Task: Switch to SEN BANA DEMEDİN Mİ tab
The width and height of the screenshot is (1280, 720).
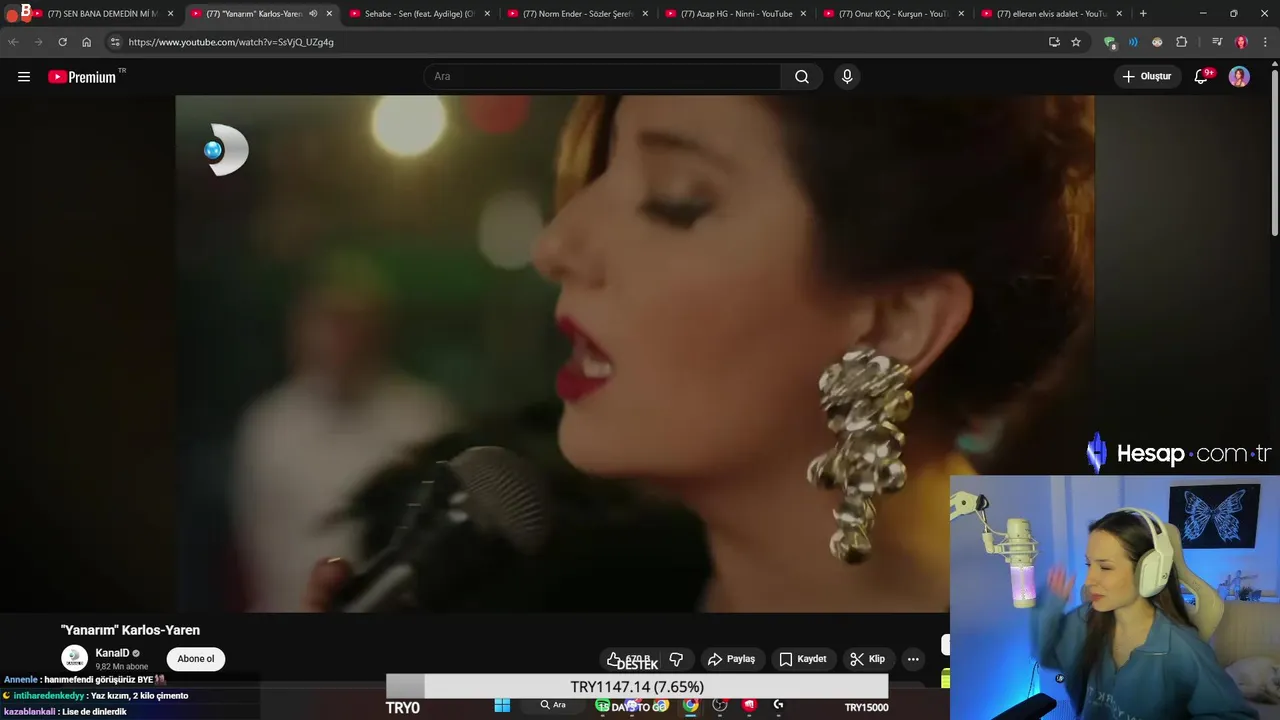Action: [x=103, y=14]
